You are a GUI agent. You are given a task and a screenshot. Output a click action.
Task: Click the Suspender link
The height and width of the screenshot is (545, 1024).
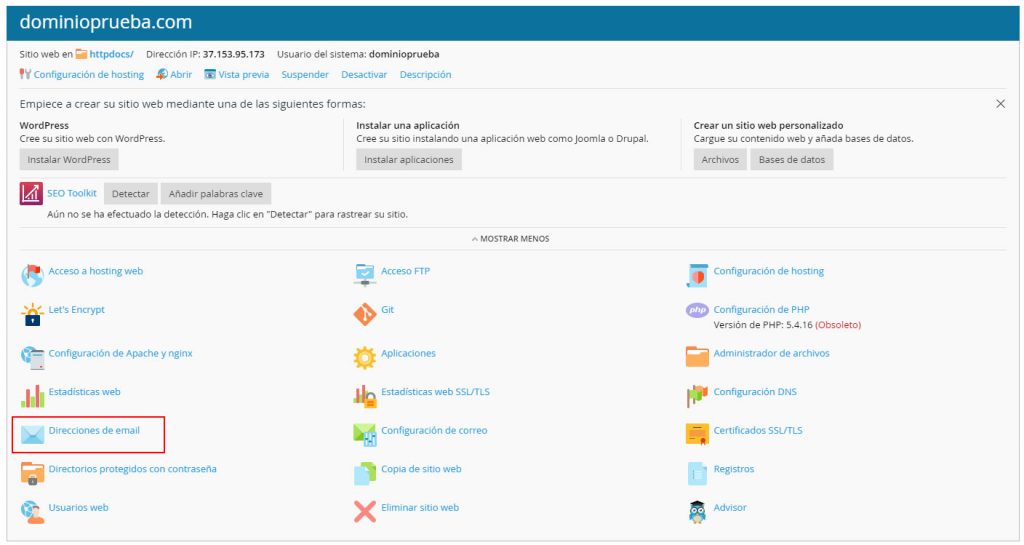click(305, 75)
